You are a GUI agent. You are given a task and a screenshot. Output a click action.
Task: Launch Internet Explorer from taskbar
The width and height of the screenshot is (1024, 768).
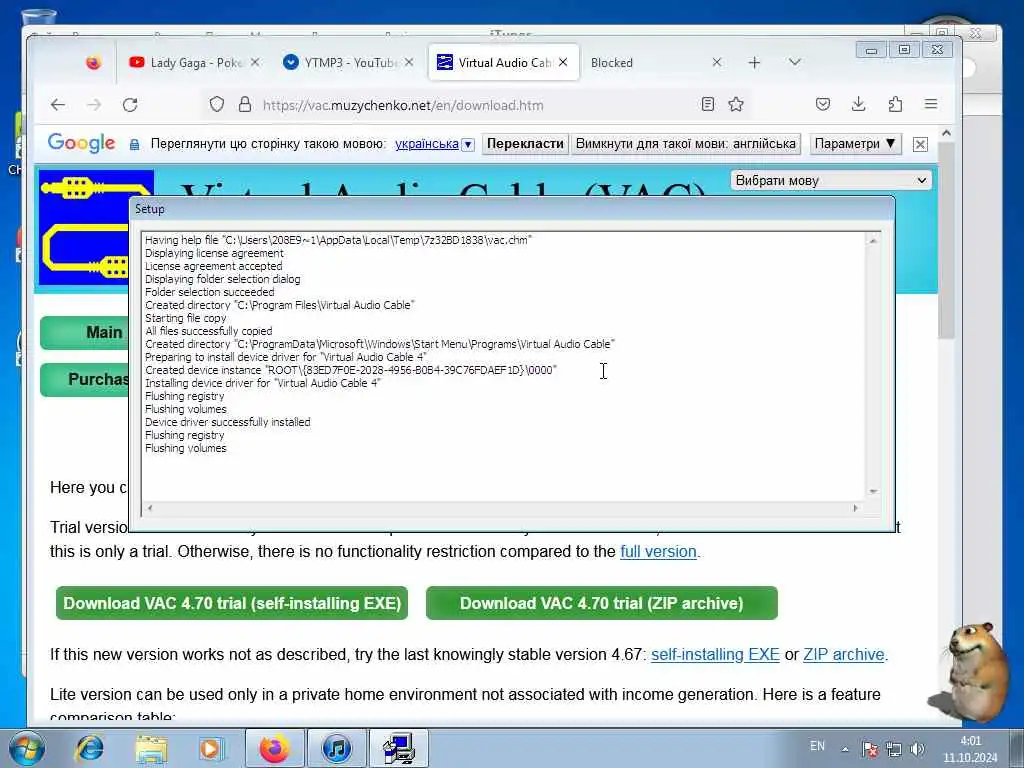[89, 748]
